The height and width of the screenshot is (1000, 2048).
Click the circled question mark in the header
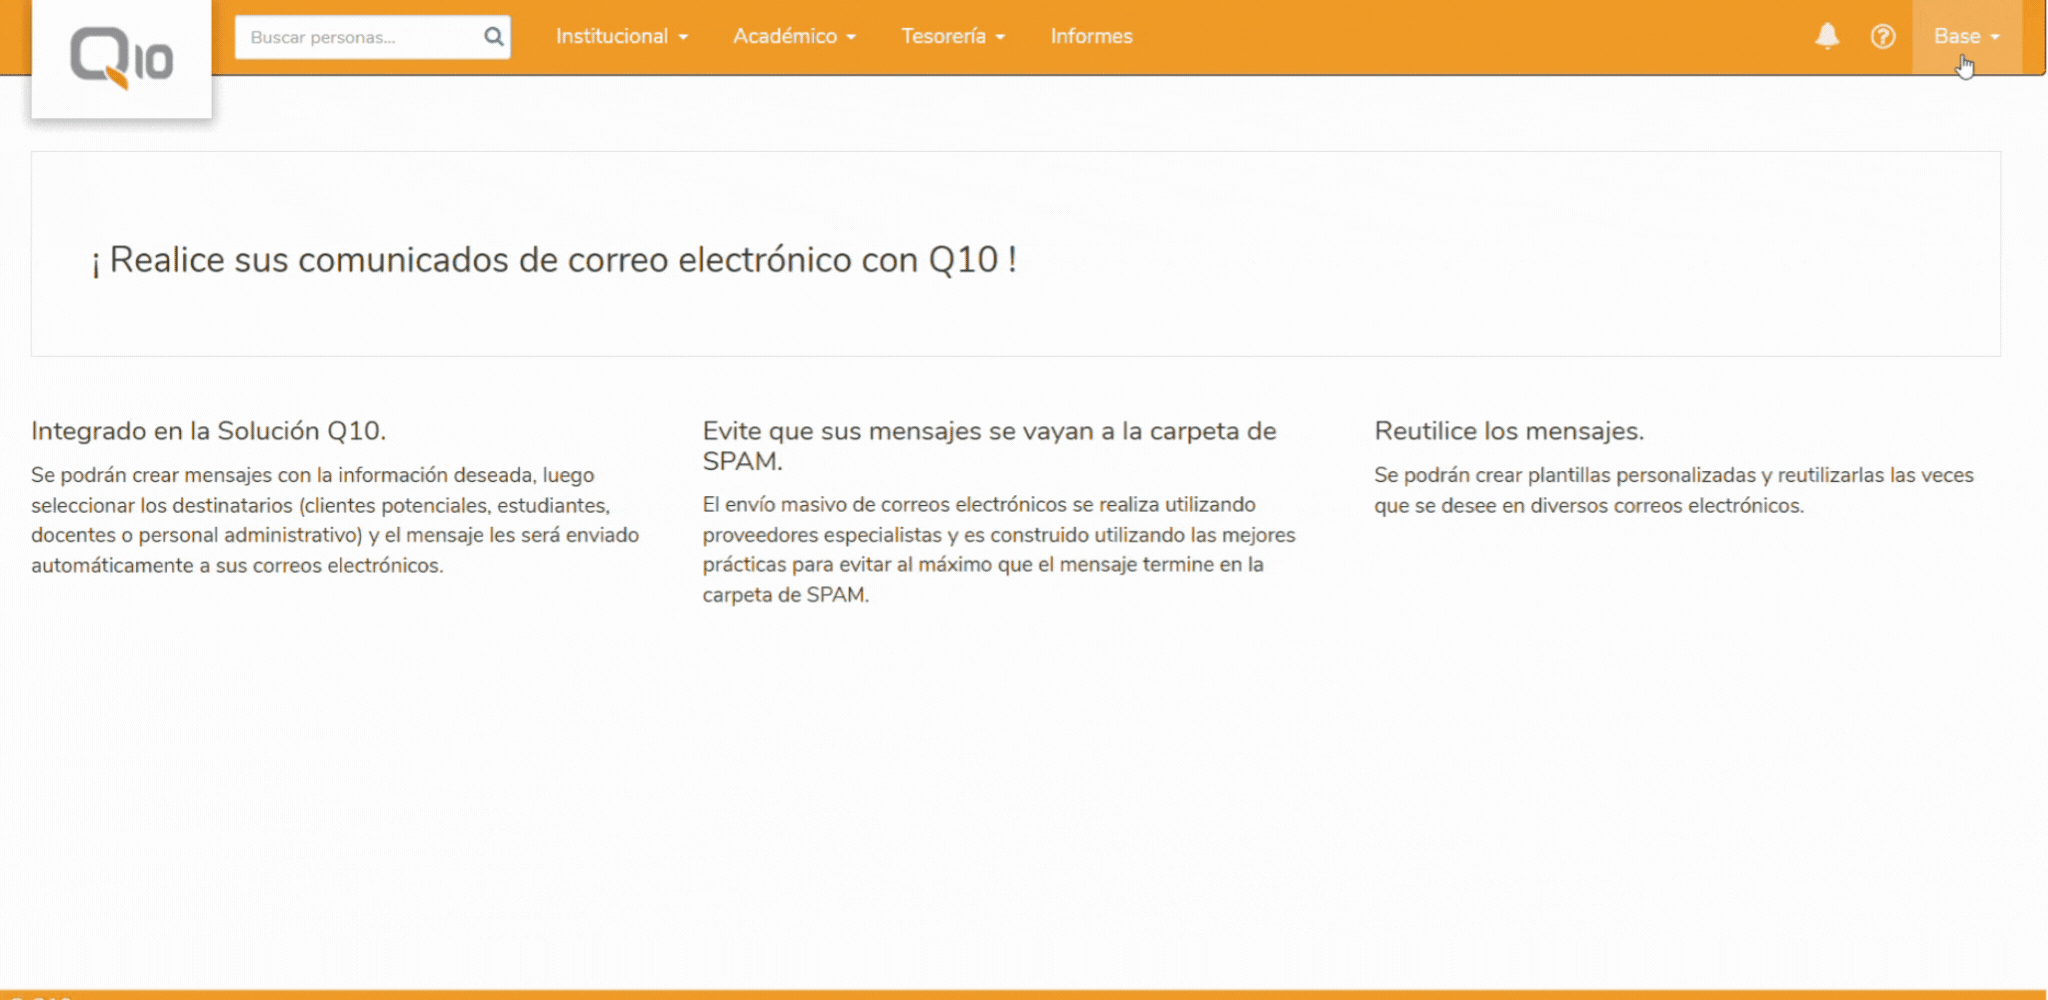point(1884,36)
